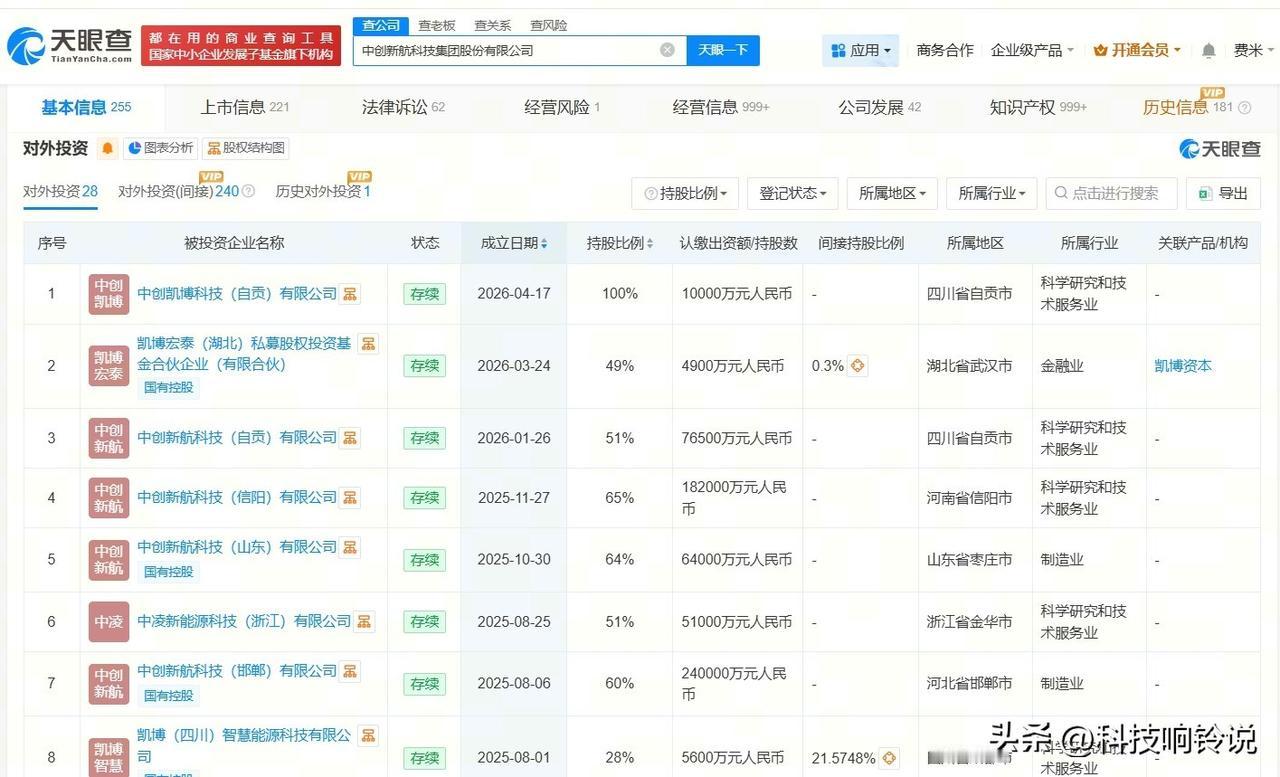This screenshot has width=1280, height=777.
Task: Click the alert bell next to 对外投资
Action: pos(107,148)
